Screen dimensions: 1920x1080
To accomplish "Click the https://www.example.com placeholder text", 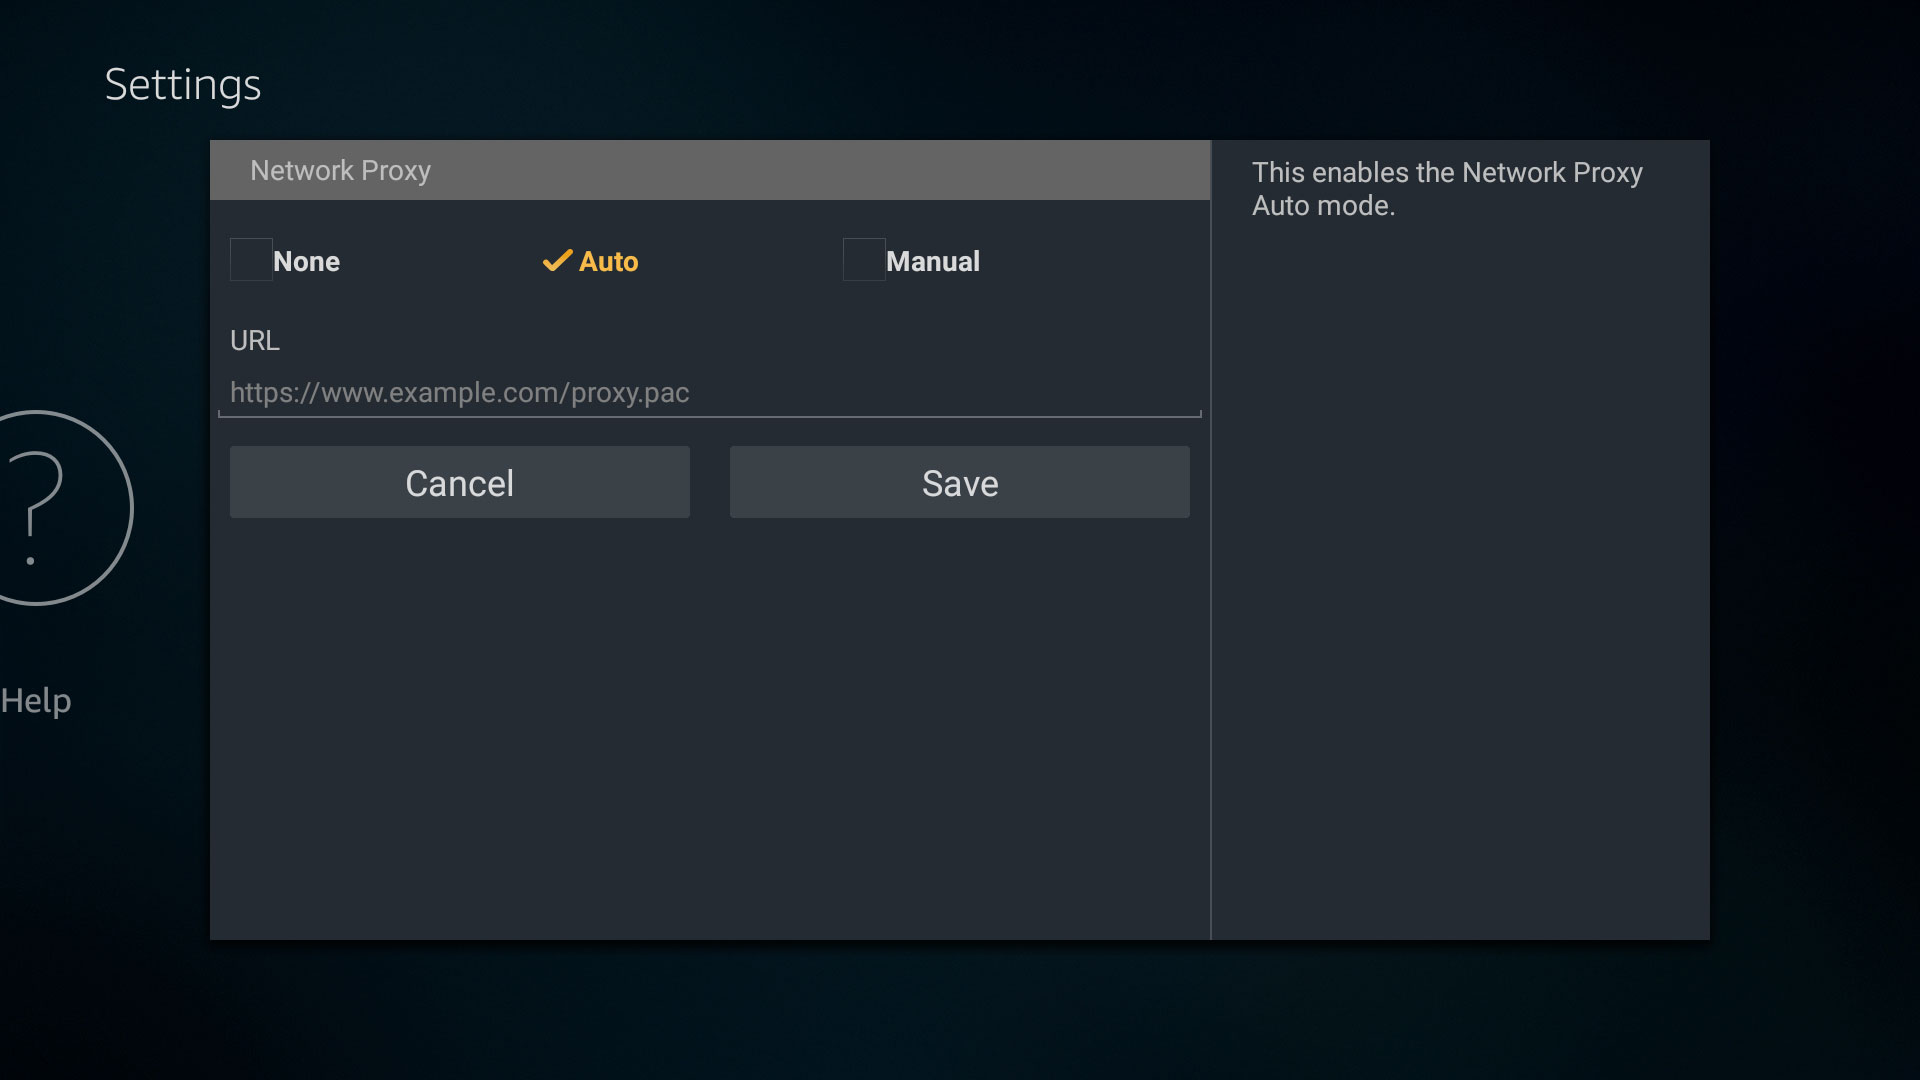I will (x=459, y=393).
